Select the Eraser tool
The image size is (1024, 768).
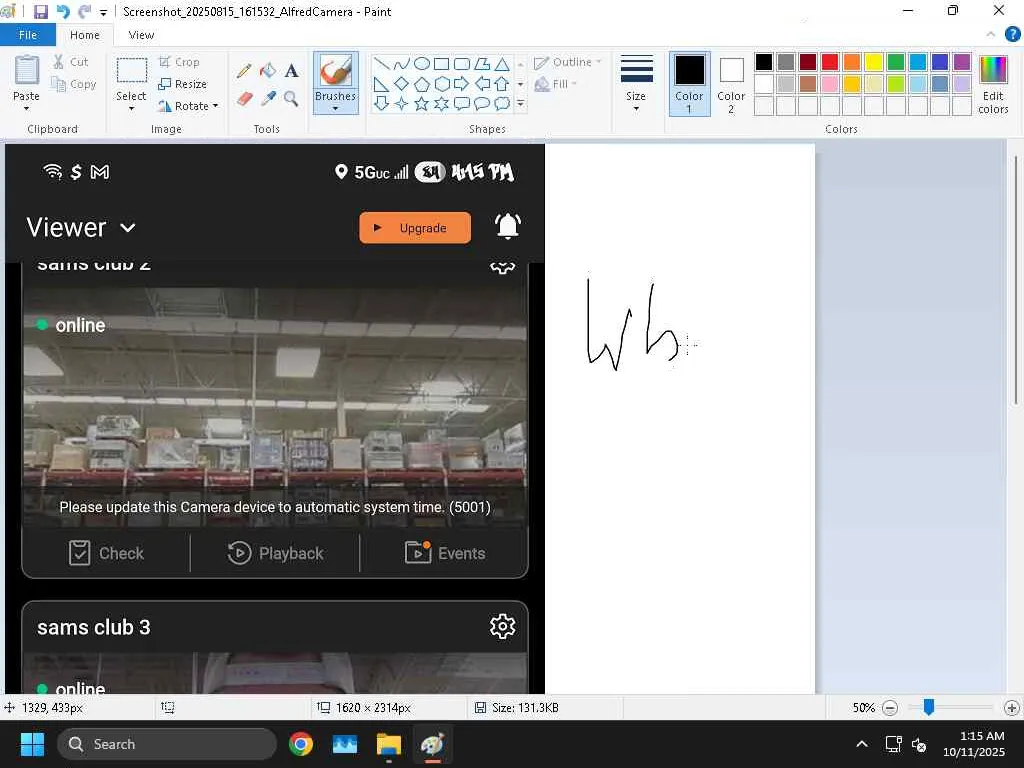point(244,99)
